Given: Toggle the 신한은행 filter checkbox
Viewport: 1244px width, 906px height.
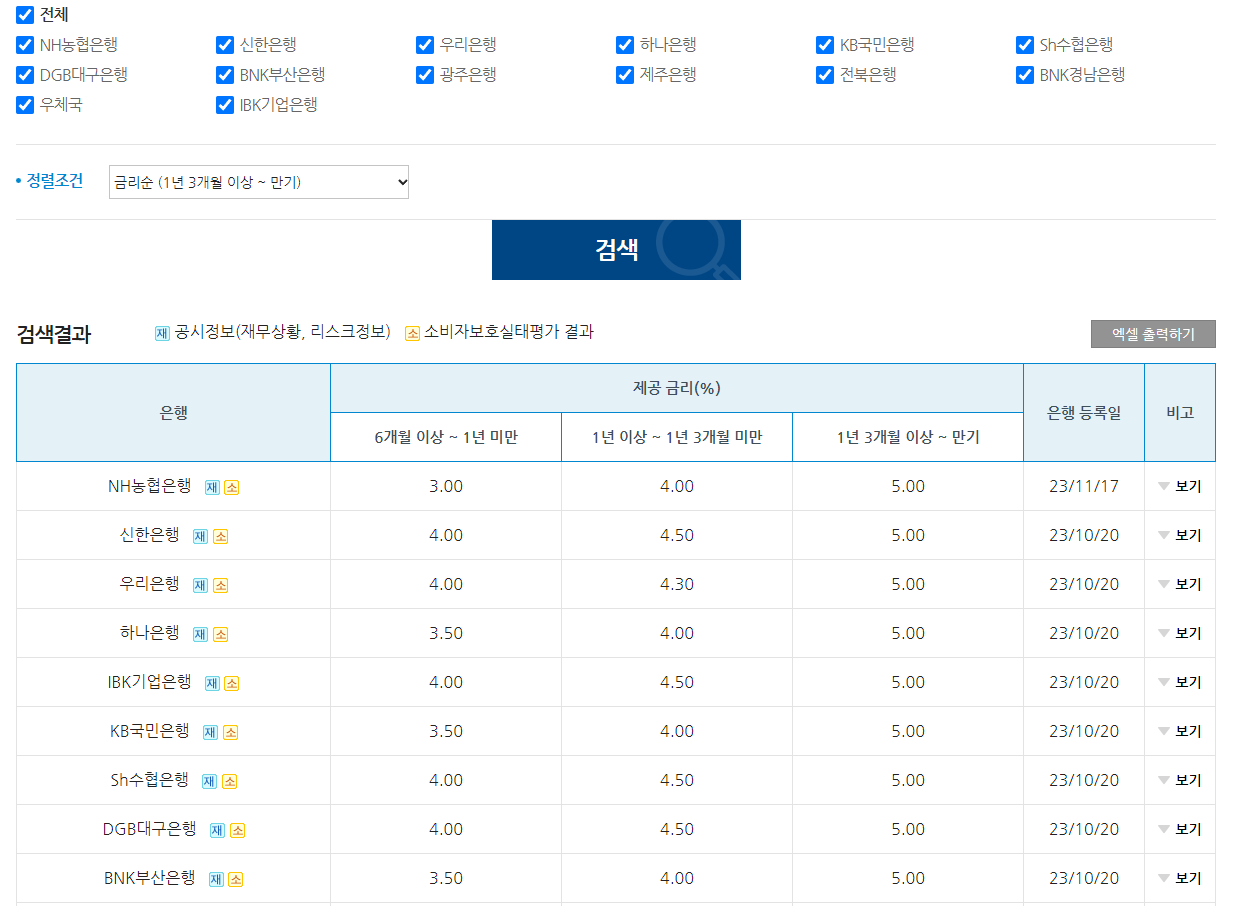Looking at the screenshot, I should click(x=225, y=45).
